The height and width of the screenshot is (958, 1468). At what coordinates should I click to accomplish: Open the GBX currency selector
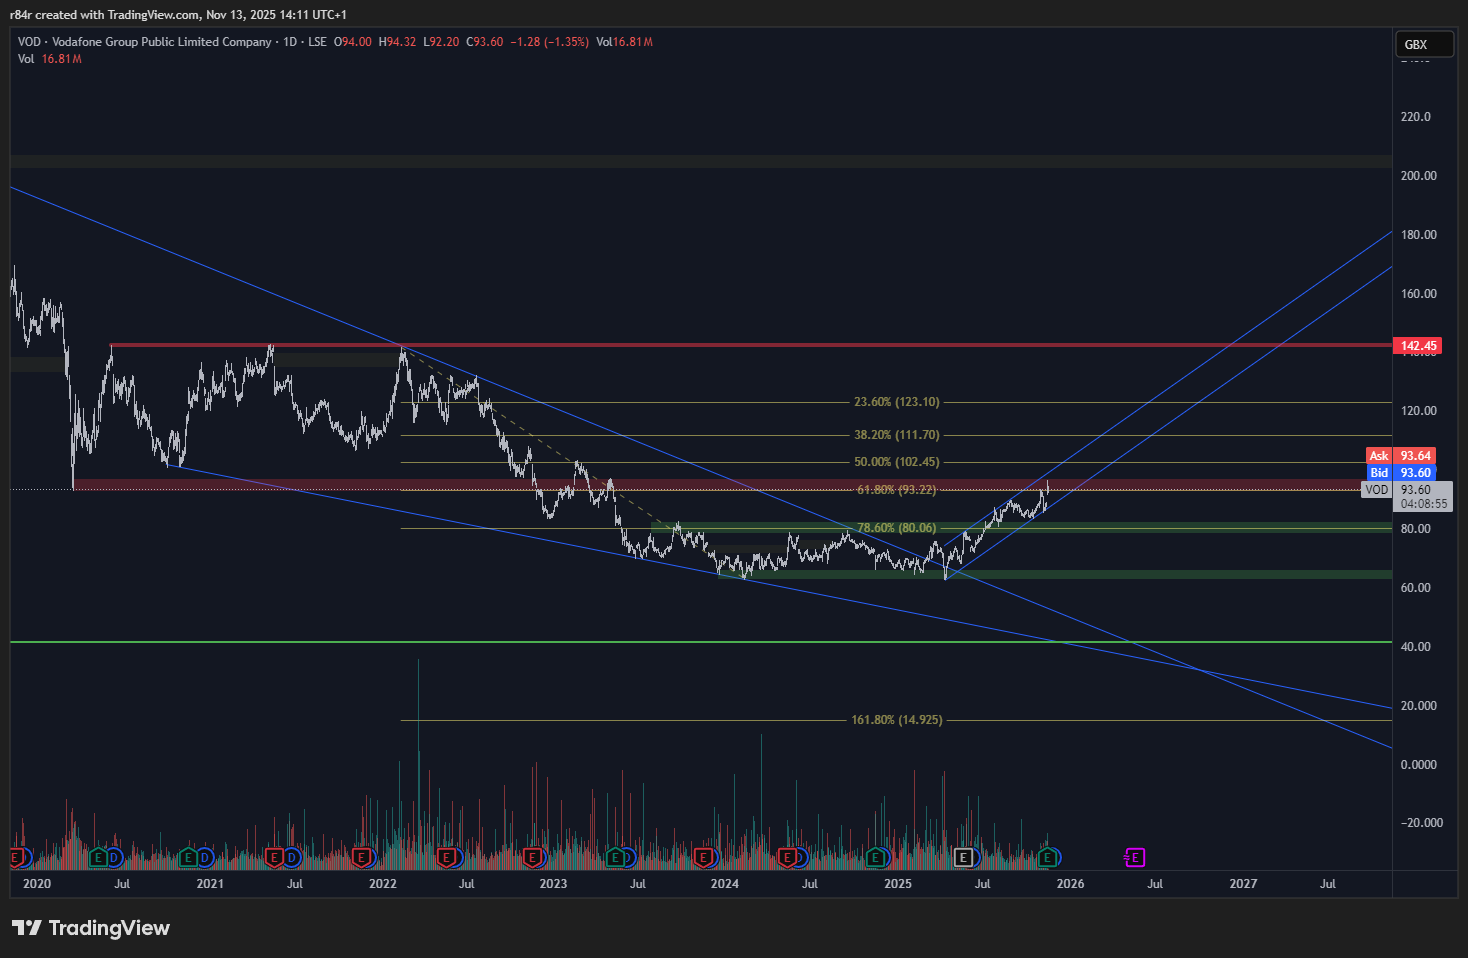coord(1423,44)
